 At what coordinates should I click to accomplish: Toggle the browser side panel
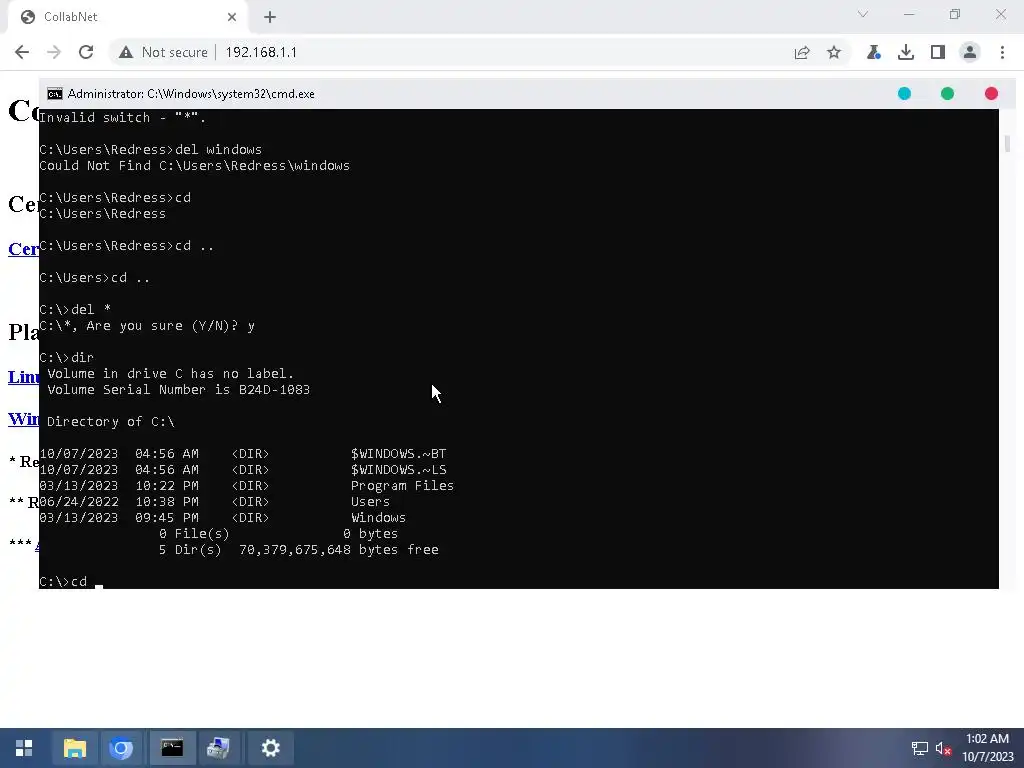point(938,52)
